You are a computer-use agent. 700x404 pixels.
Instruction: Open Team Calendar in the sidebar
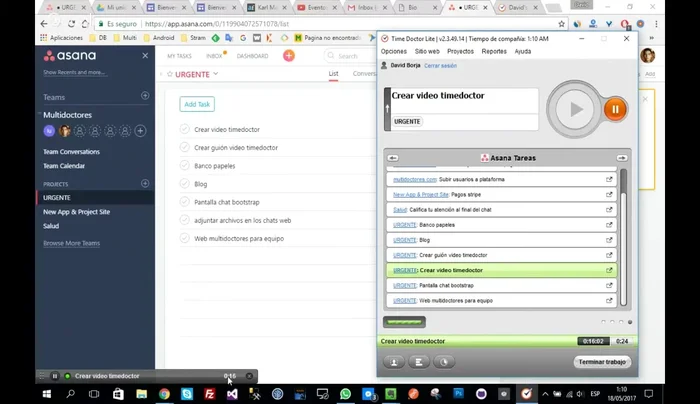point(64,166)
